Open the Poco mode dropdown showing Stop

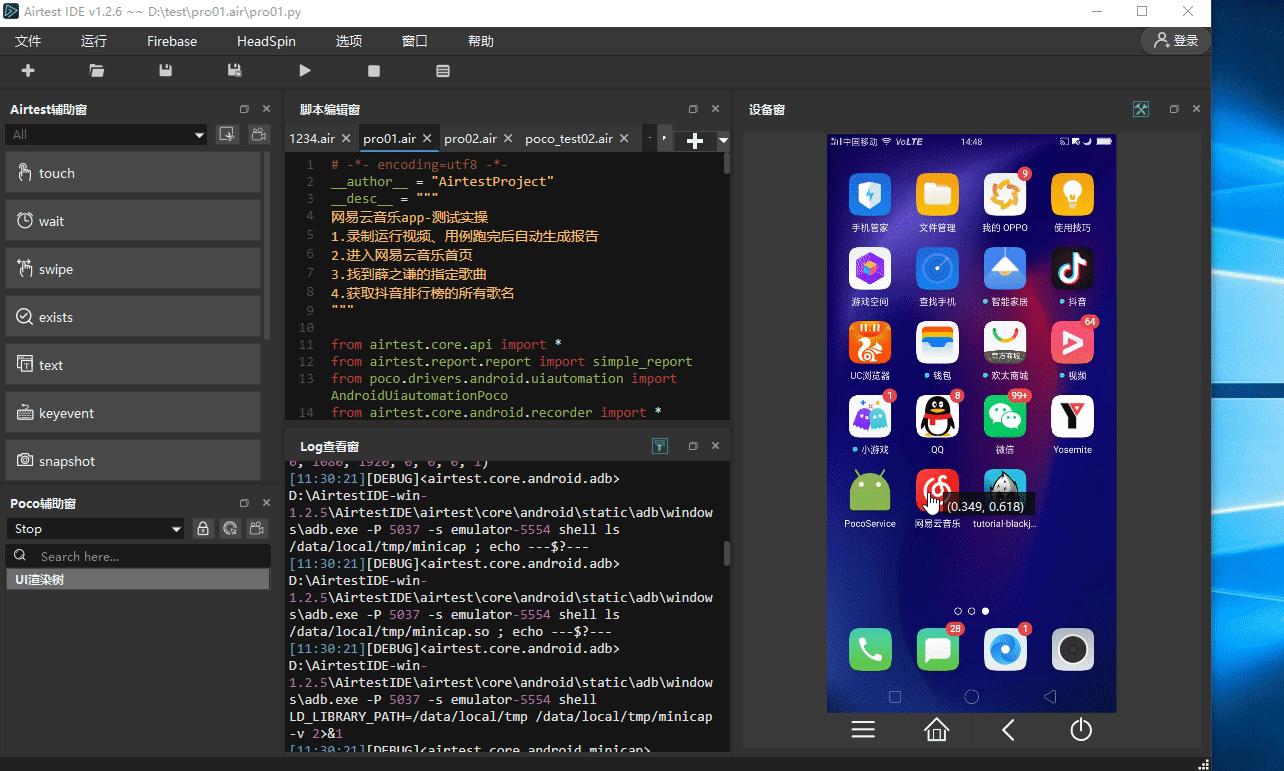point(96,528)
